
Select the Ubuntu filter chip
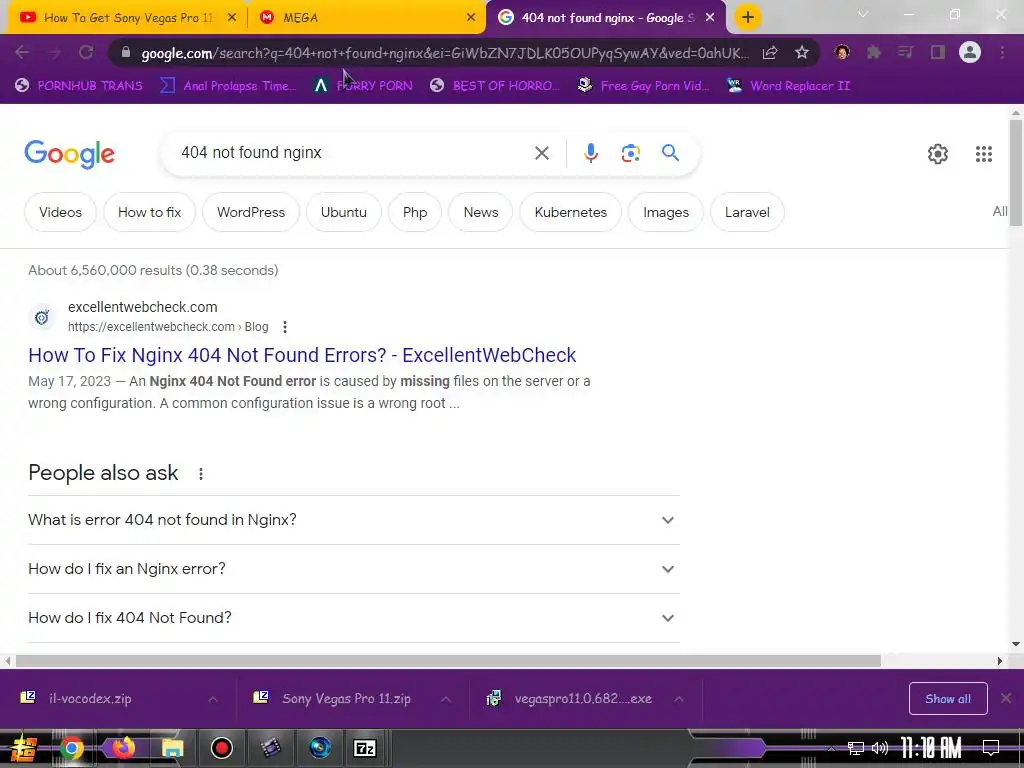[x=344, y=212]
